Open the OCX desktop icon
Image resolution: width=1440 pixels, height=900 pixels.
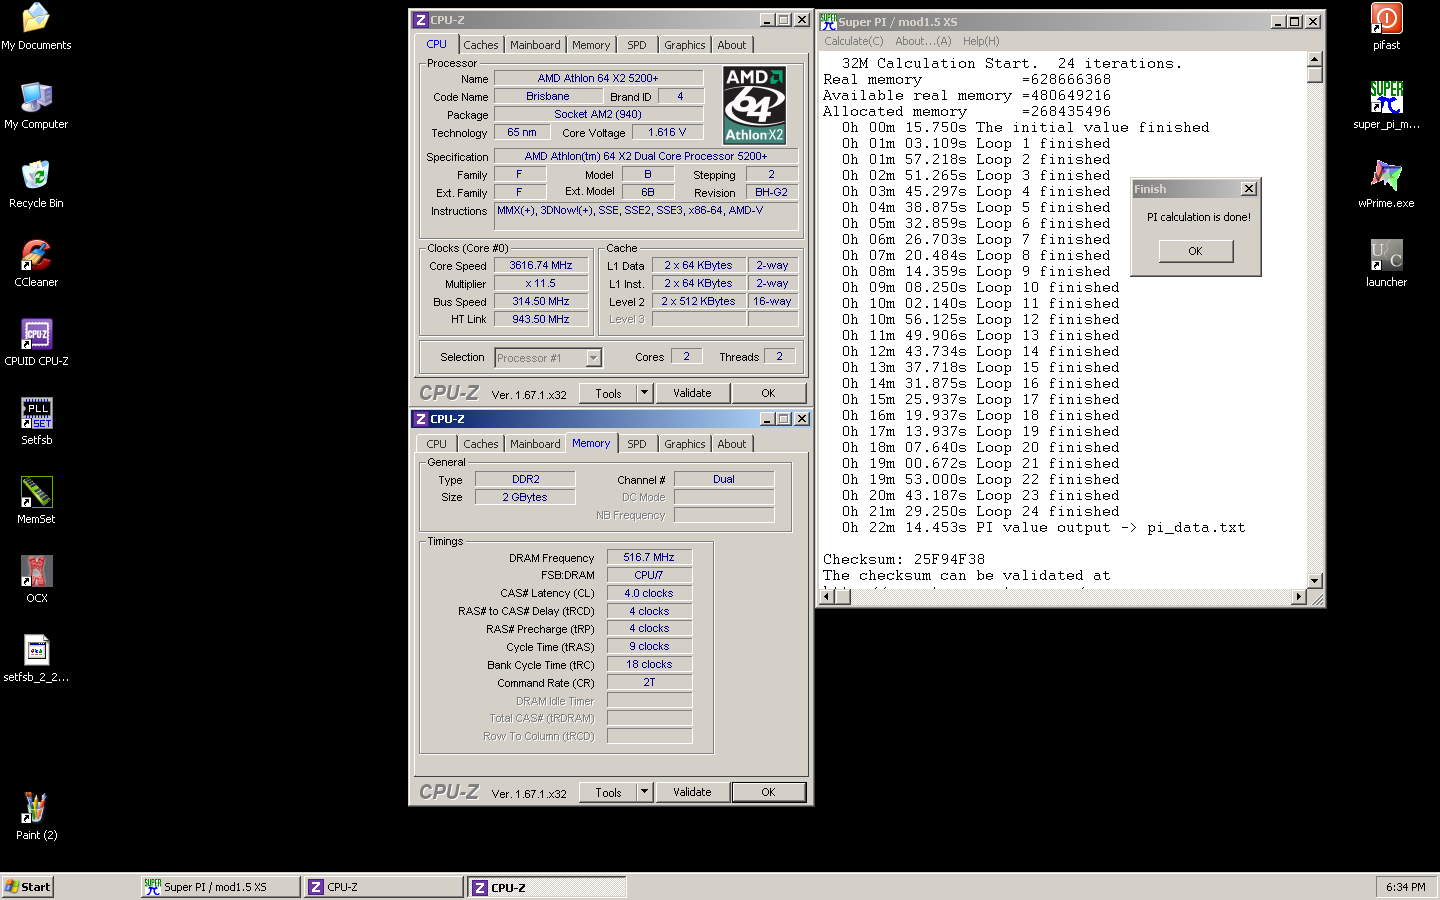pyautogui.click(x=36, y=580)
